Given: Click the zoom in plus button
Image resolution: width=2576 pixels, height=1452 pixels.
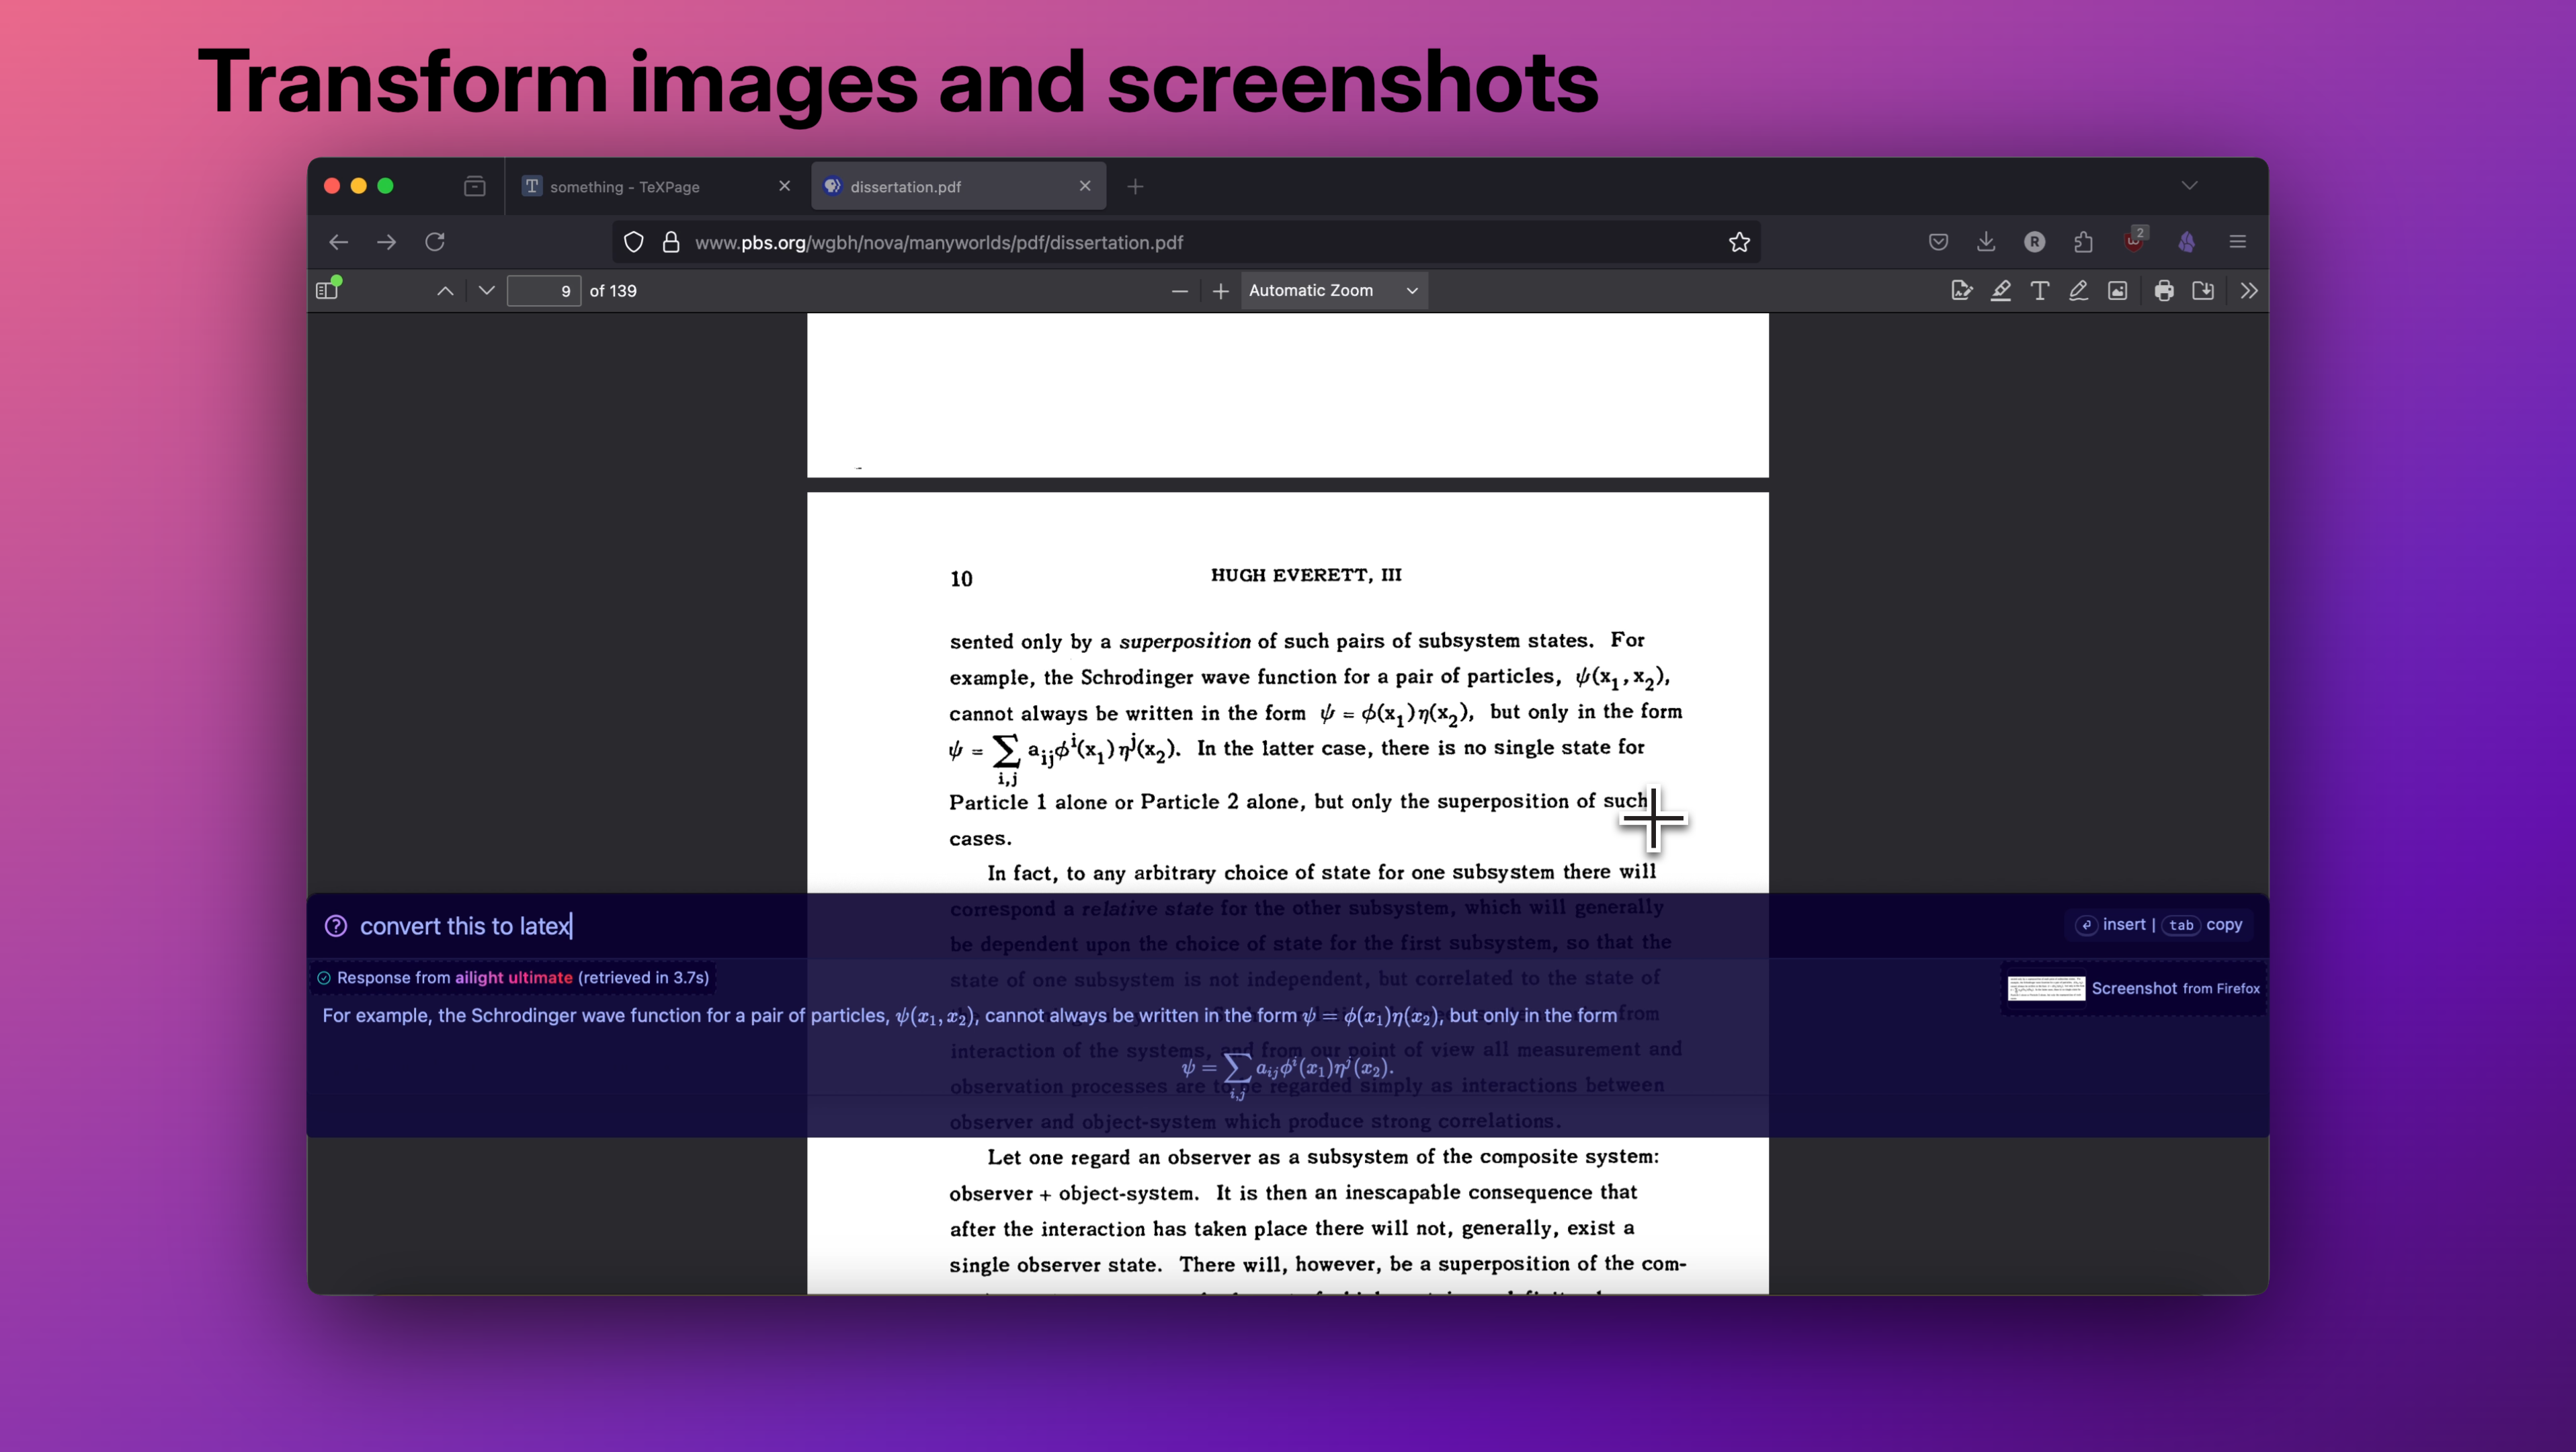Looking at the screenshot, I should [x=1220, y=291].
